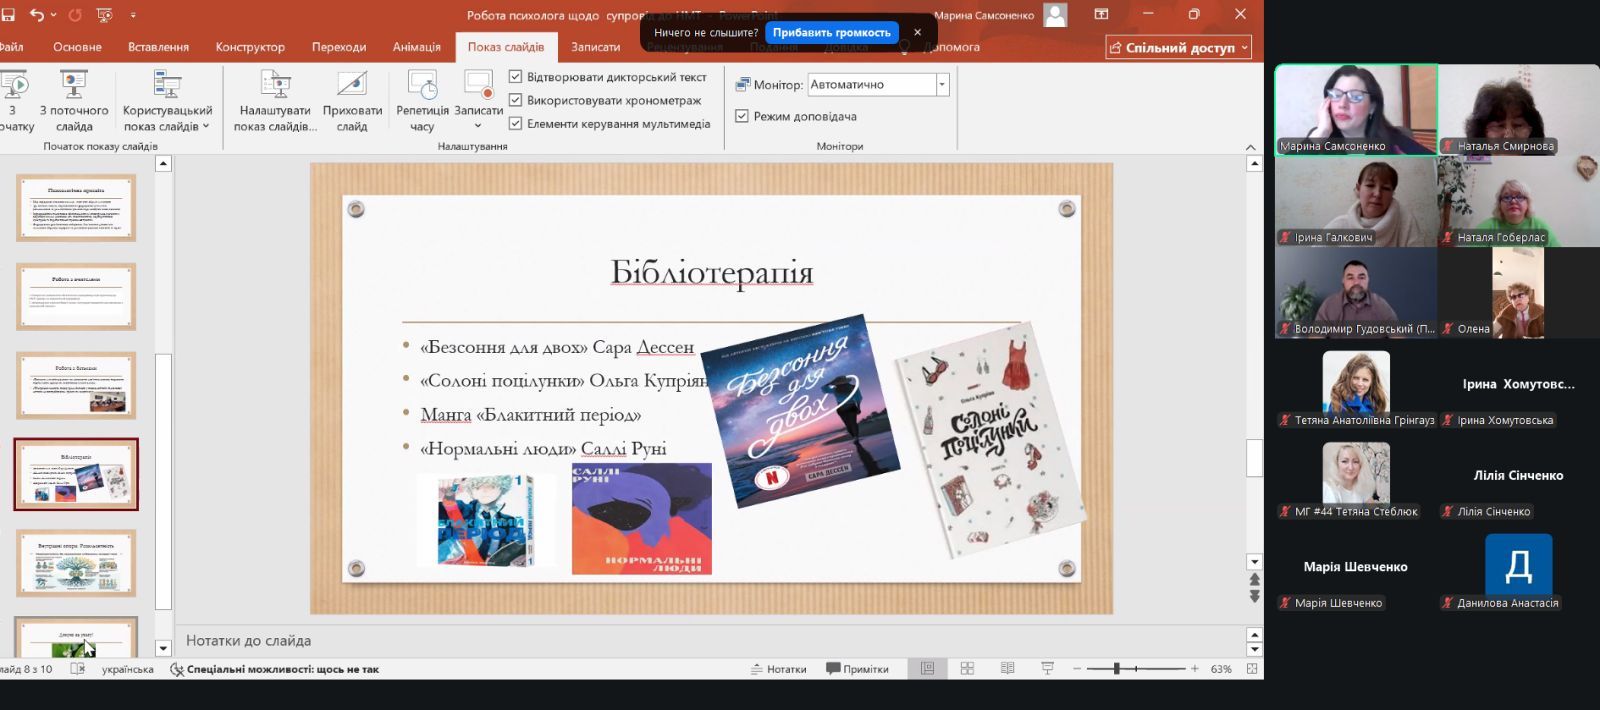This screenshot has width=1600, height=710.
Task: Select the 'Робота з батьками' slide thumbnail
Action: tap(76, 386)
